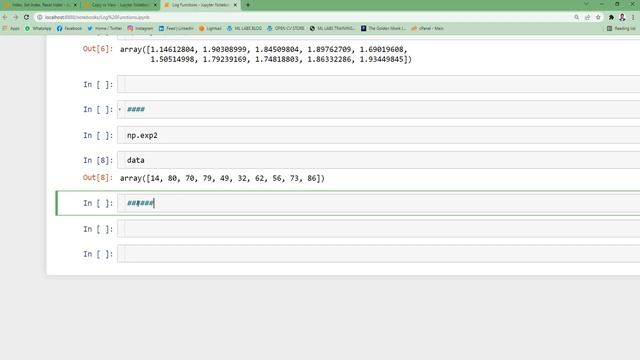This screenshot has width=640, height=360.
Task: Focus the localhost address bar URL
Action: click(97, 17)
